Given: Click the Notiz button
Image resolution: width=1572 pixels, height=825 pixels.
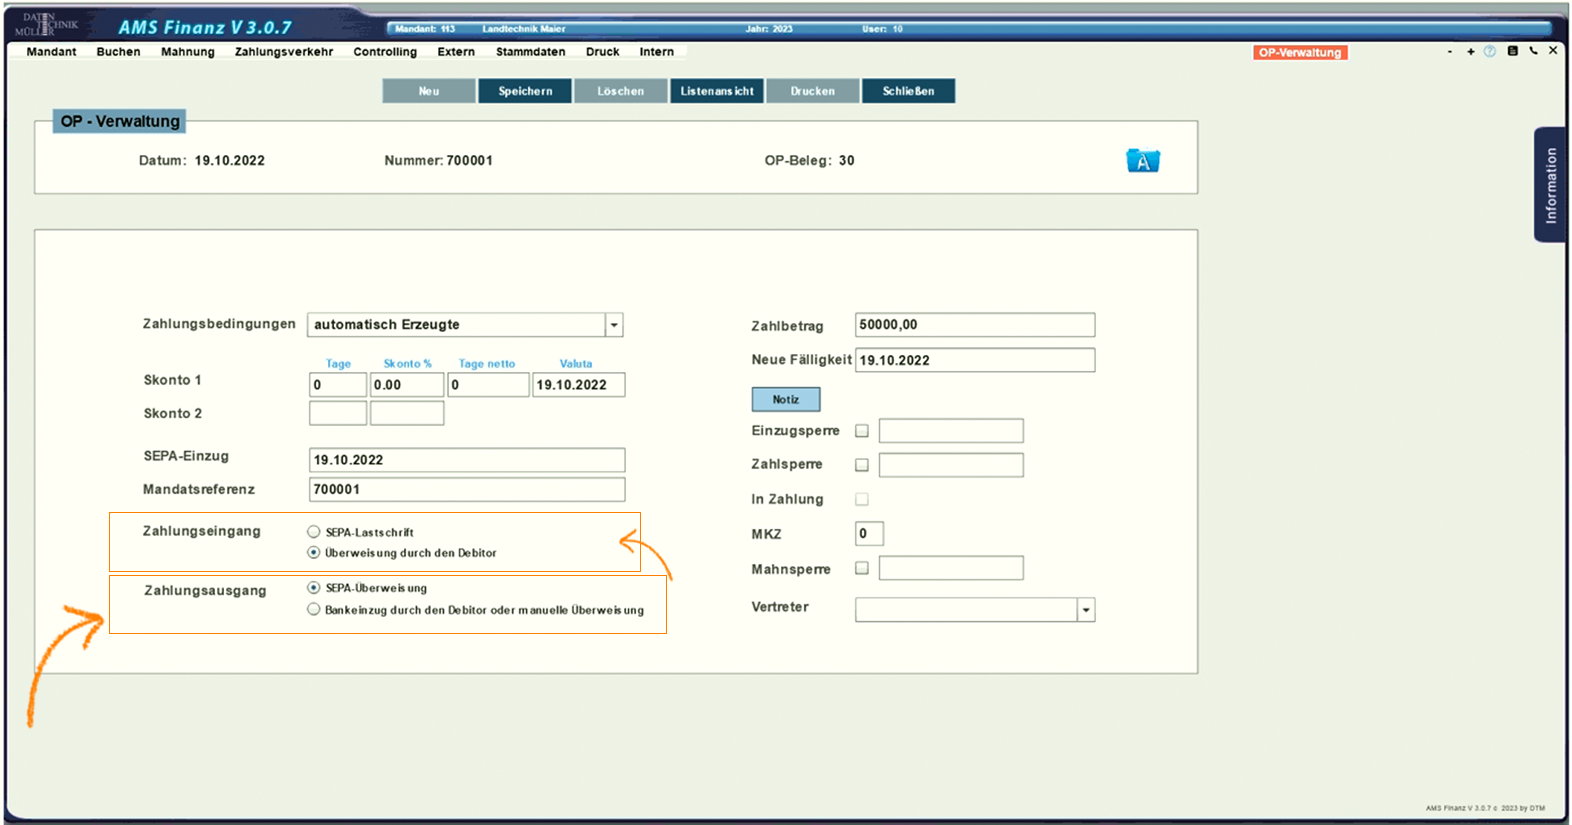Looking at the screenshot, I should (x=785, y=399).
